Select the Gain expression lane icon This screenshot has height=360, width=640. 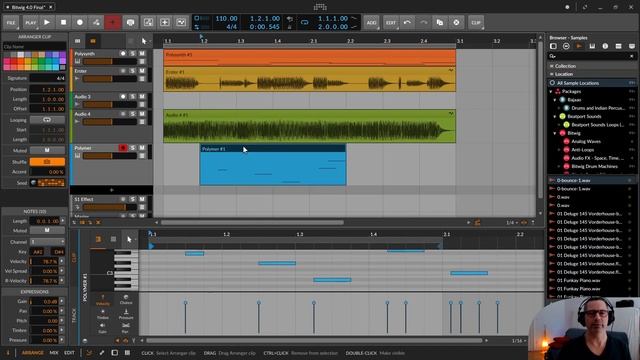(102, 328)
